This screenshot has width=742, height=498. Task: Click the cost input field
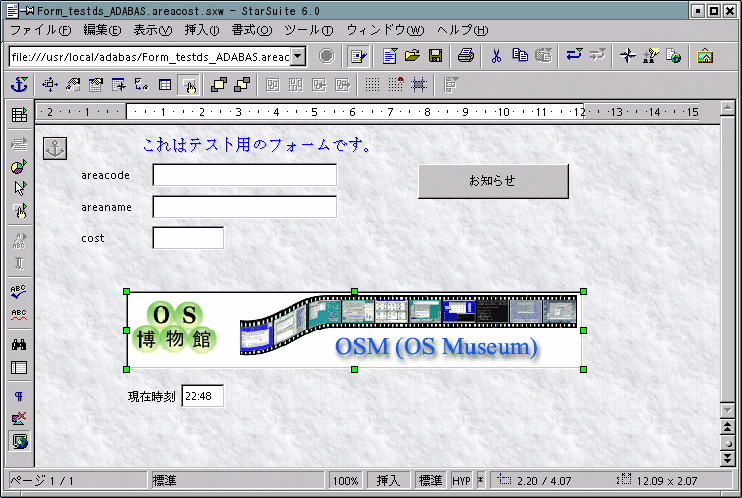188,238
